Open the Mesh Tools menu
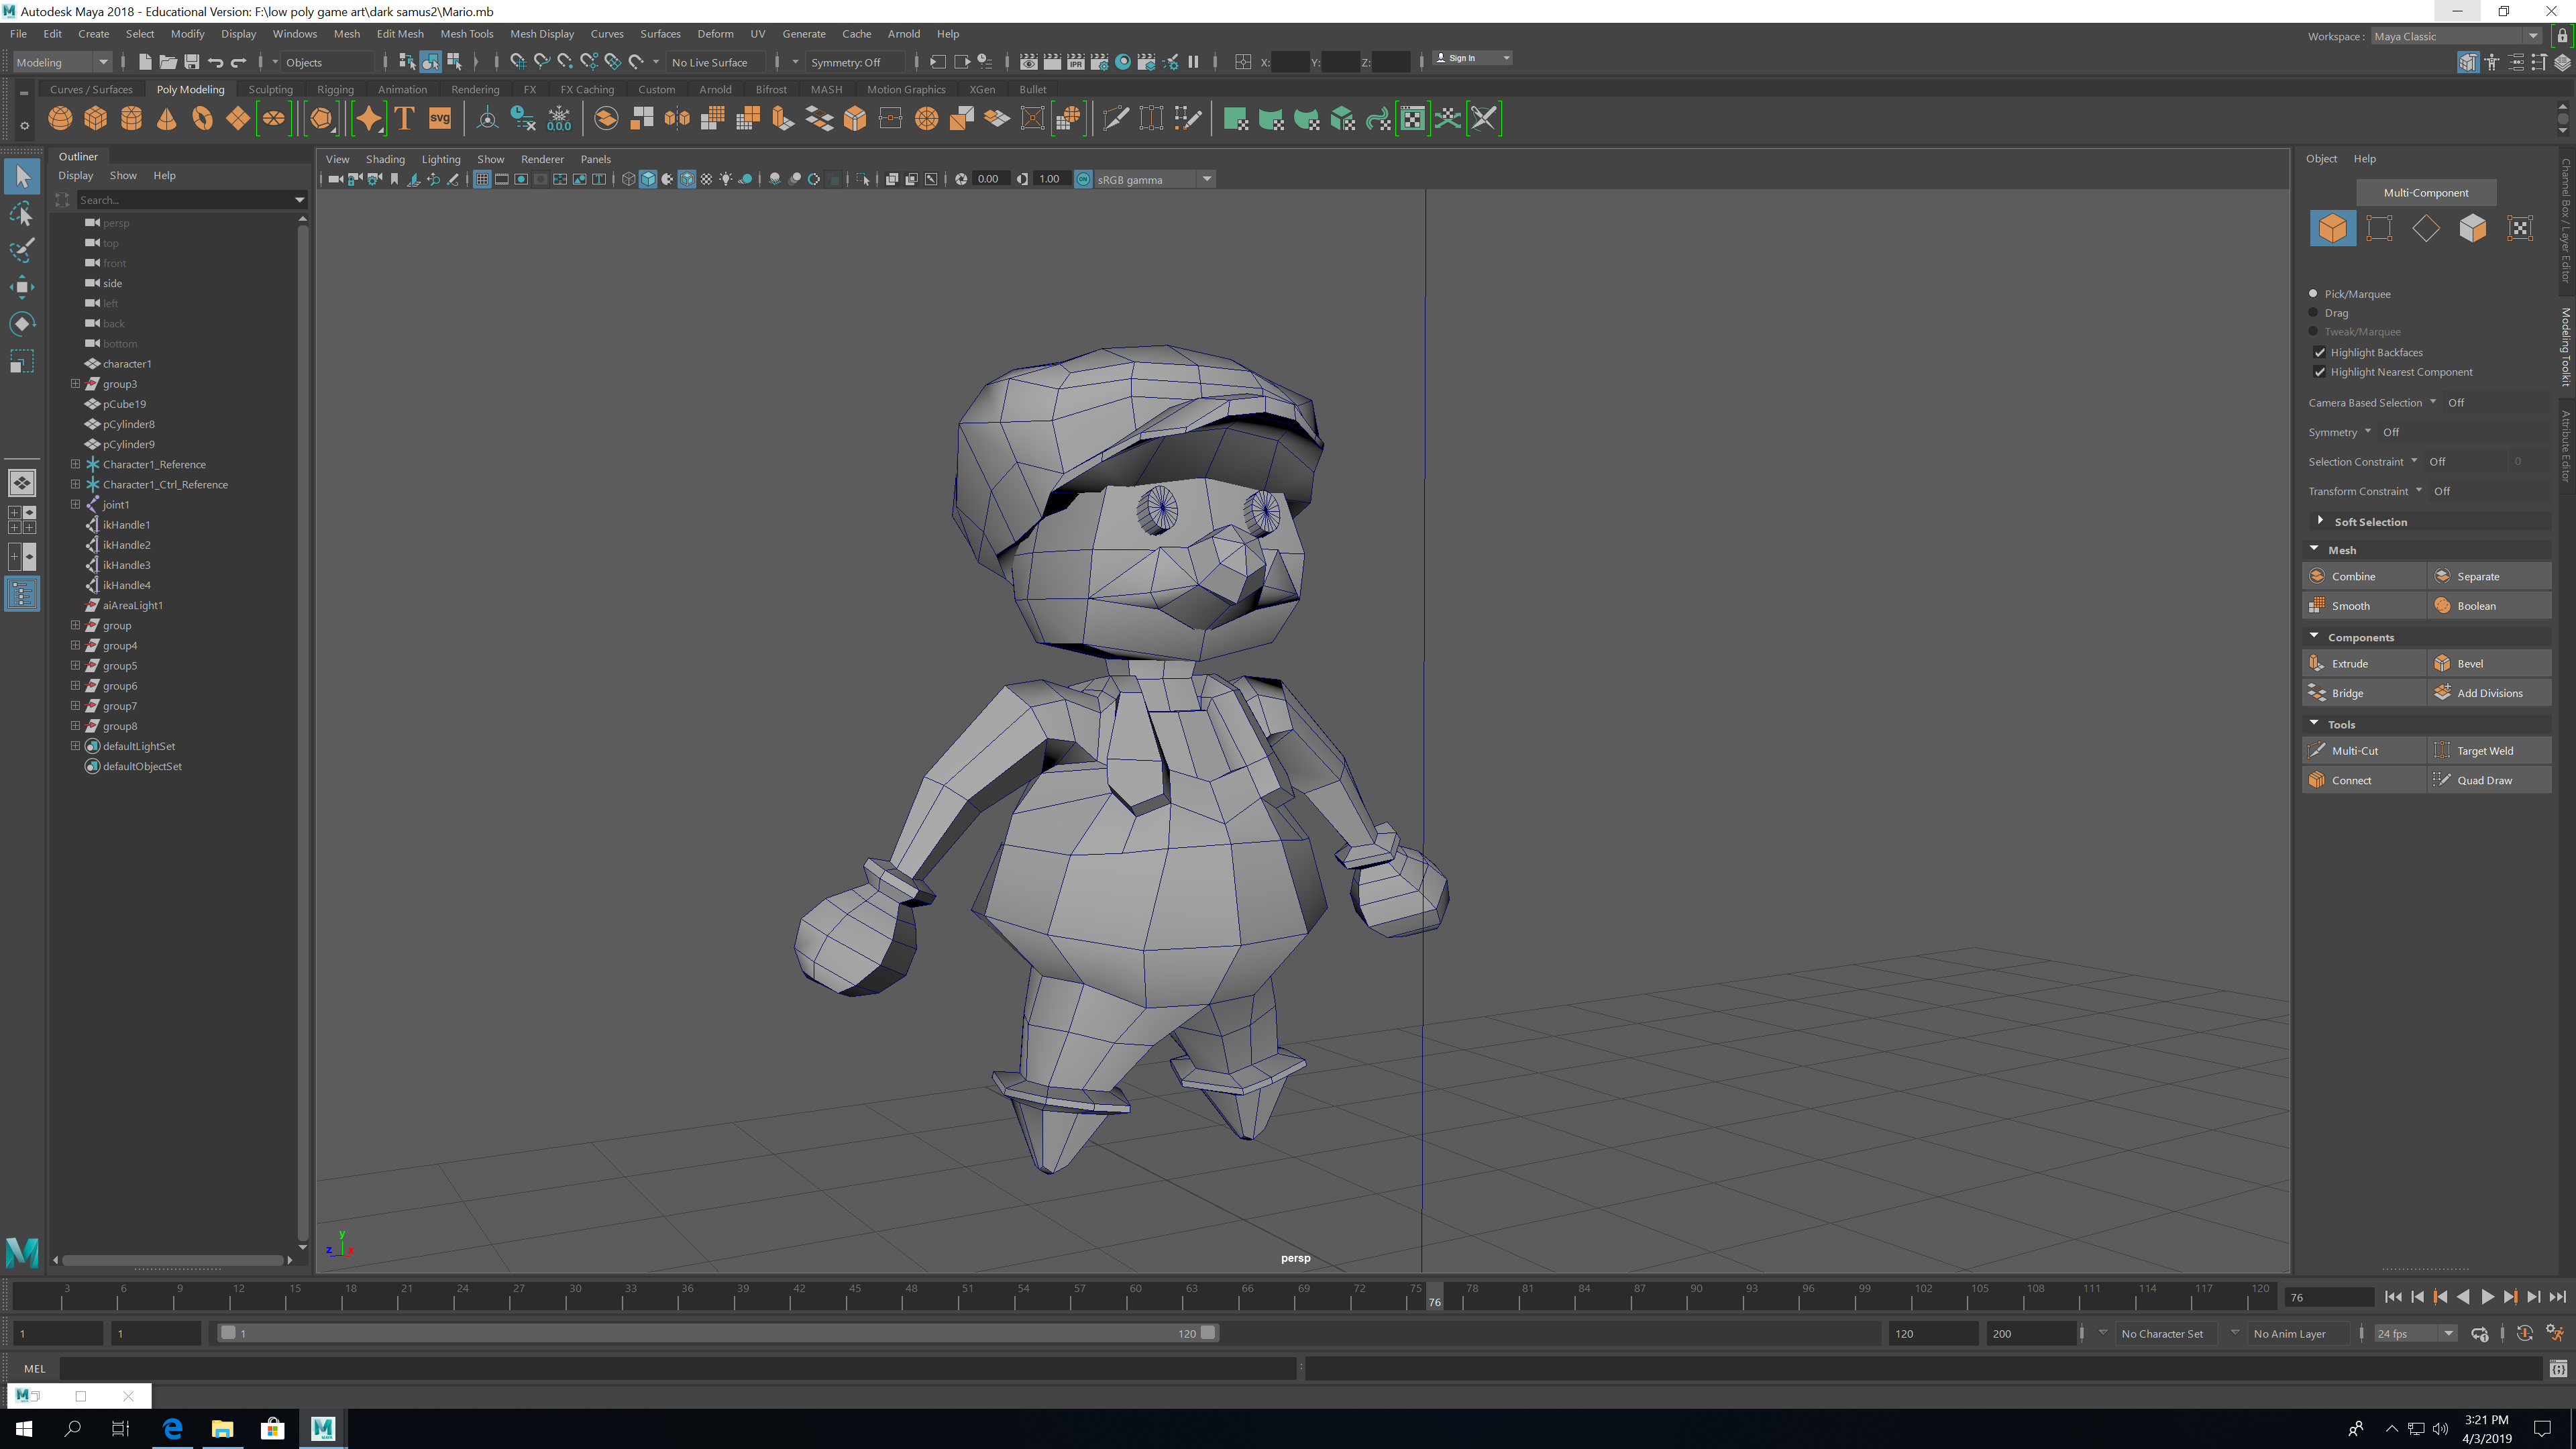Screen dimensions: 2576x1449 tap(466, 34)
